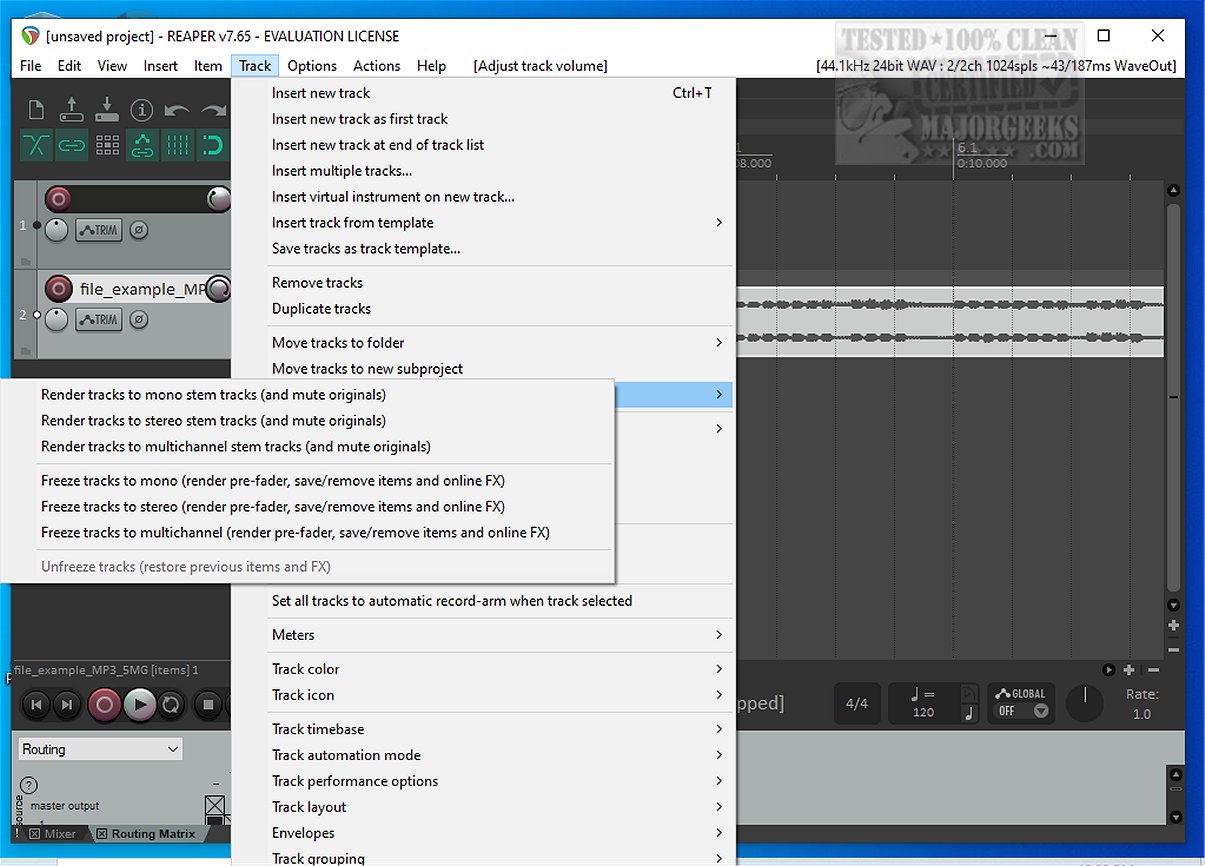Click track 2 pan knob
This screenshot has height=866, width=1205.
(57, 319)
